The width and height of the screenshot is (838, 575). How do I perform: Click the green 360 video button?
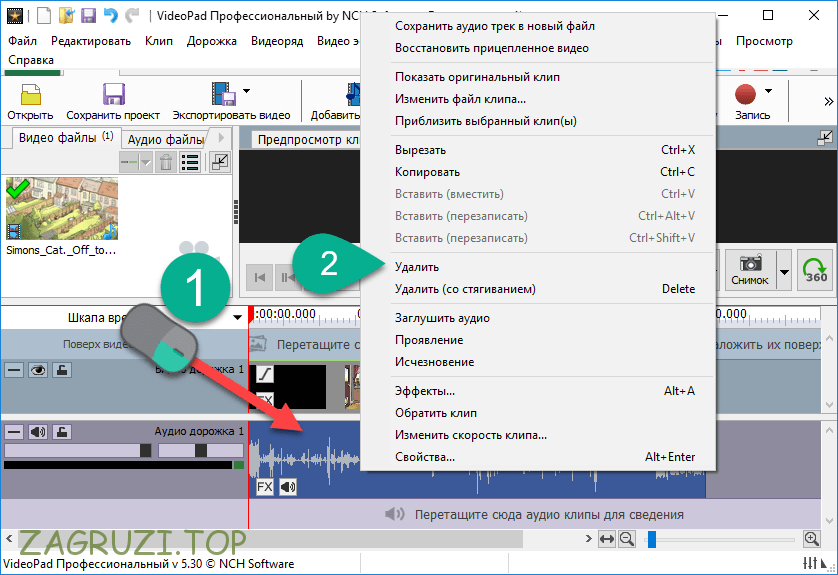(815, 270)
